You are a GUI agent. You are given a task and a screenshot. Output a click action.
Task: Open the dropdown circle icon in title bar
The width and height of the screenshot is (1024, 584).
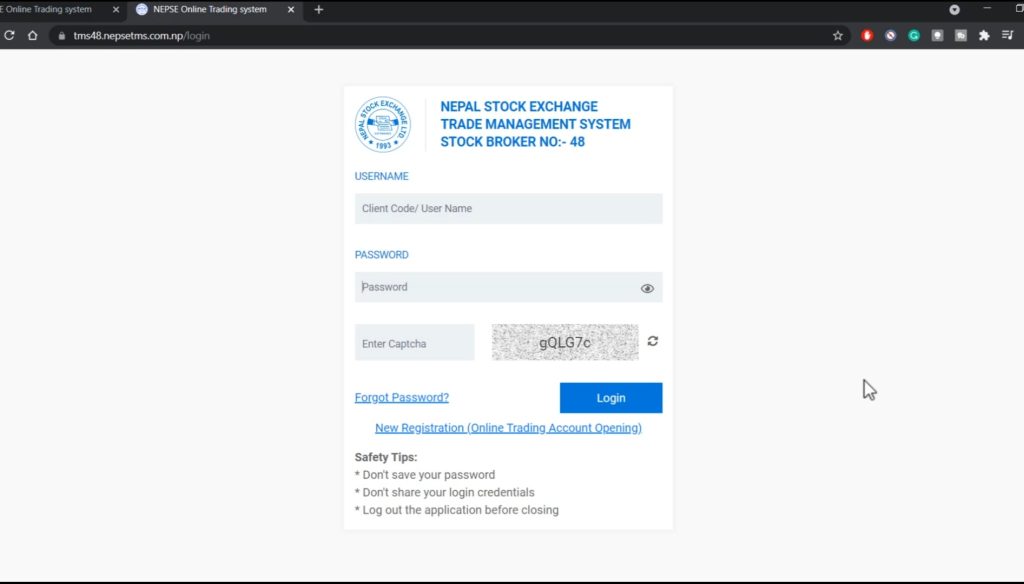pyautogui.click(x=954, y=10)
